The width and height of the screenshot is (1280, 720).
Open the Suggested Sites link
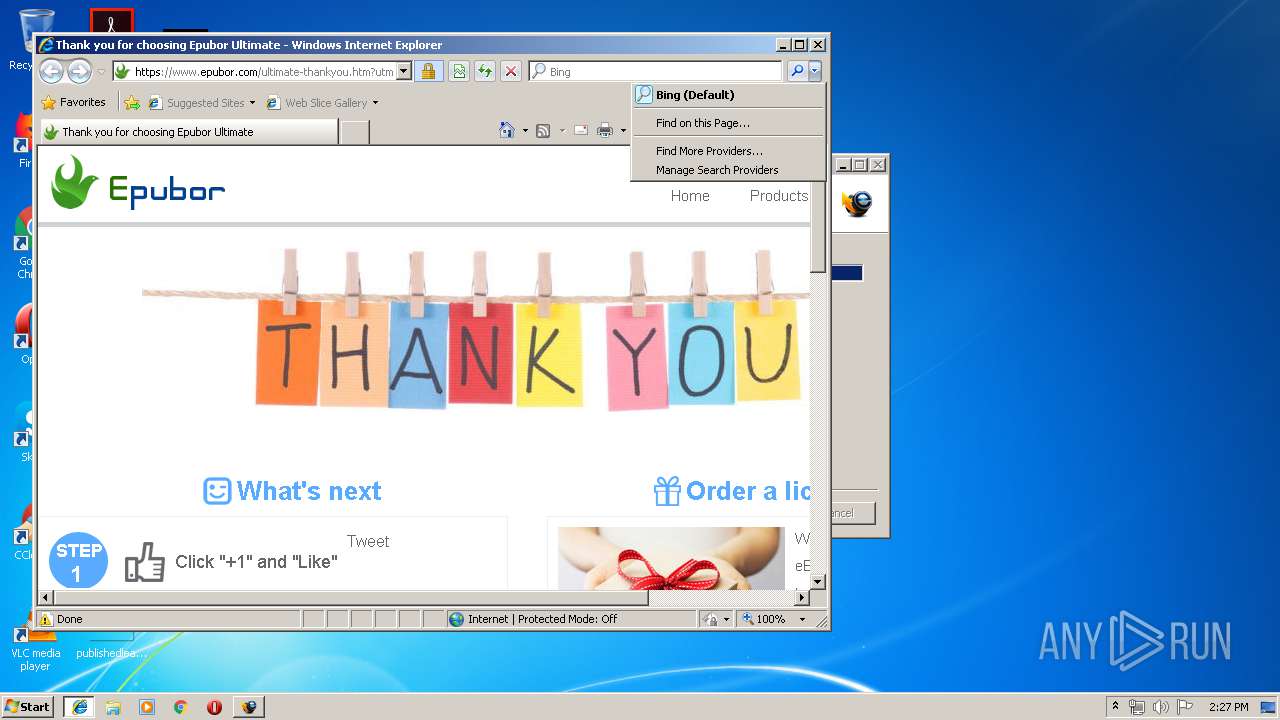201,102
